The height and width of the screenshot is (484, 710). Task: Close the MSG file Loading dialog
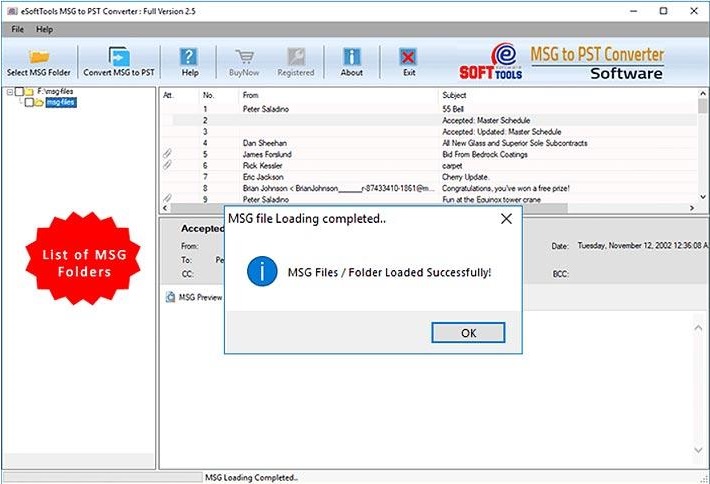point(506,219)
